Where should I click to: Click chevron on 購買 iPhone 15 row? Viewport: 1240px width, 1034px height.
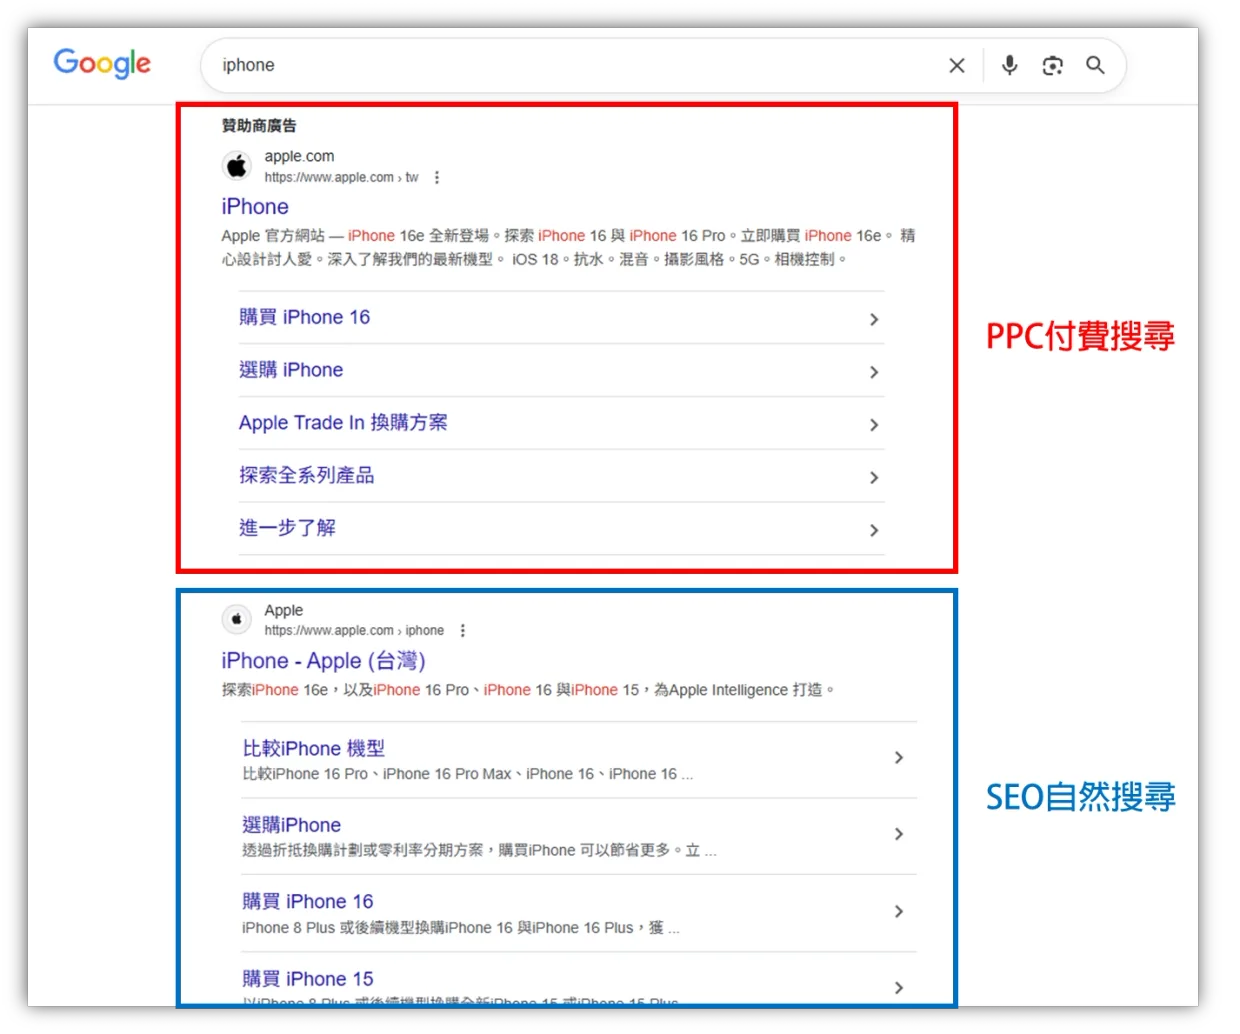[x=899, y=988]
